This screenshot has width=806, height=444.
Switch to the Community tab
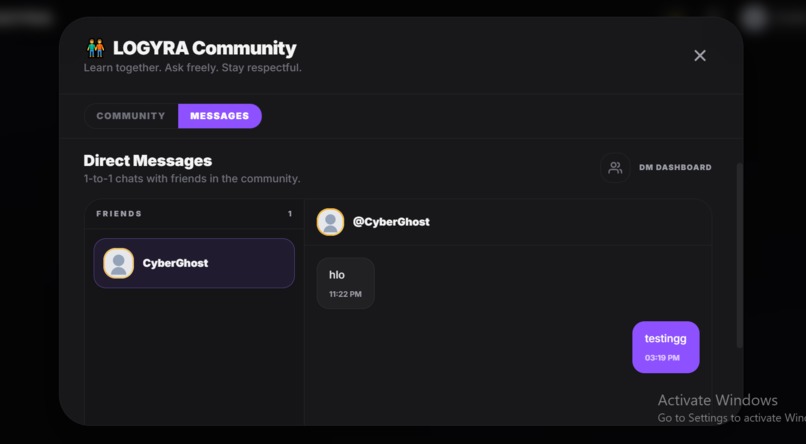tap(131, 116)
